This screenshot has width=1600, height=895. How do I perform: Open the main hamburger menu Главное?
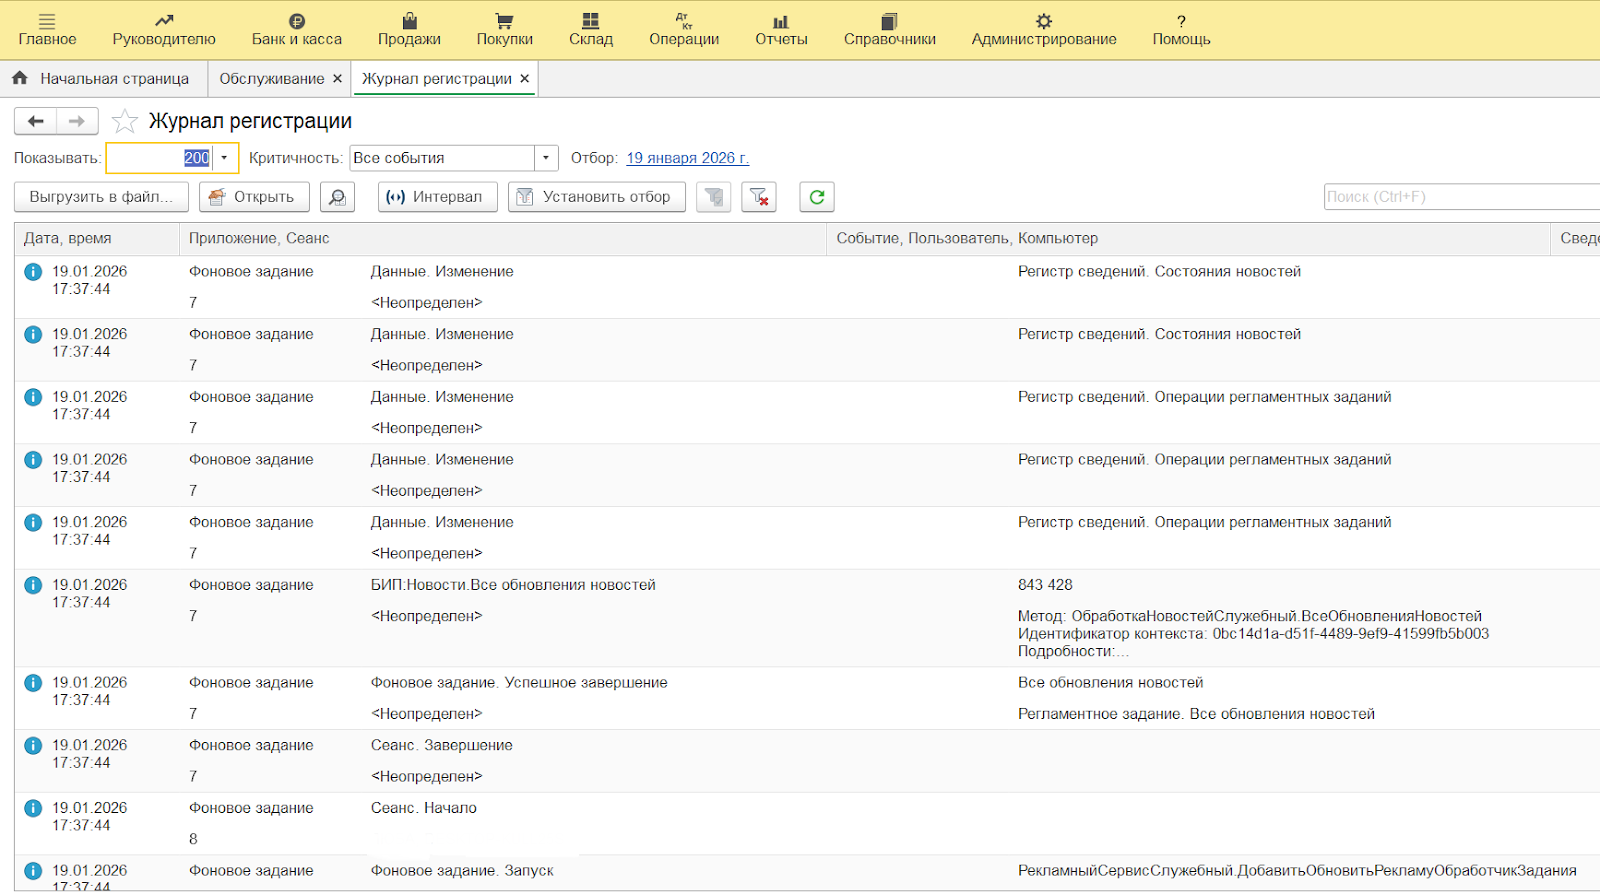(x=47, y=30)
